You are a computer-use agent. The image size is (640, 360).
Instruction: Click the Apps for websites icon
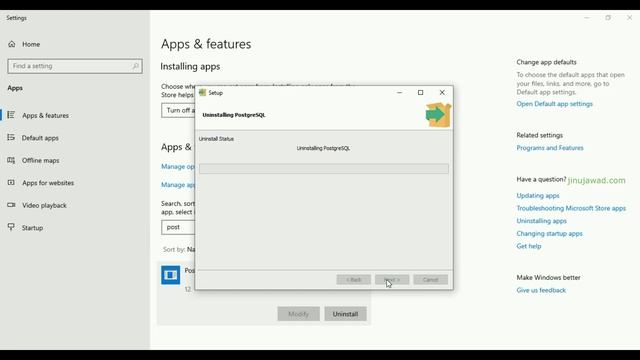[x=11, y=182]
